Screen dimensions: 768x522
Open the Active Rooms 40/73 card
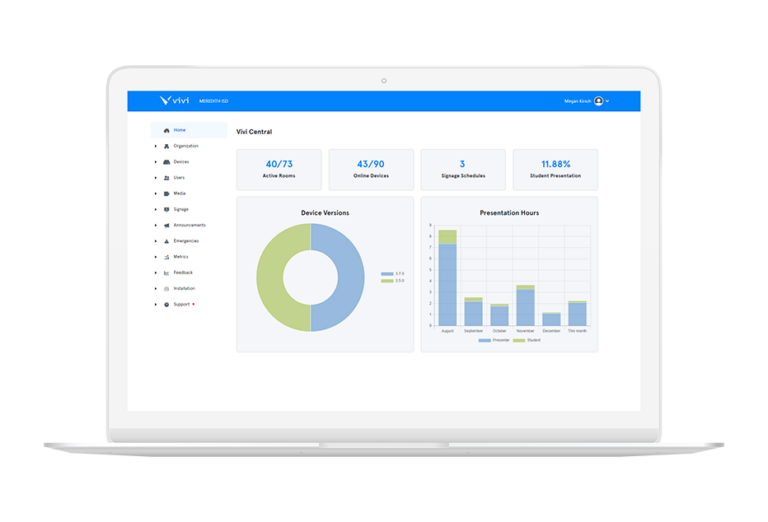point(279,169)
